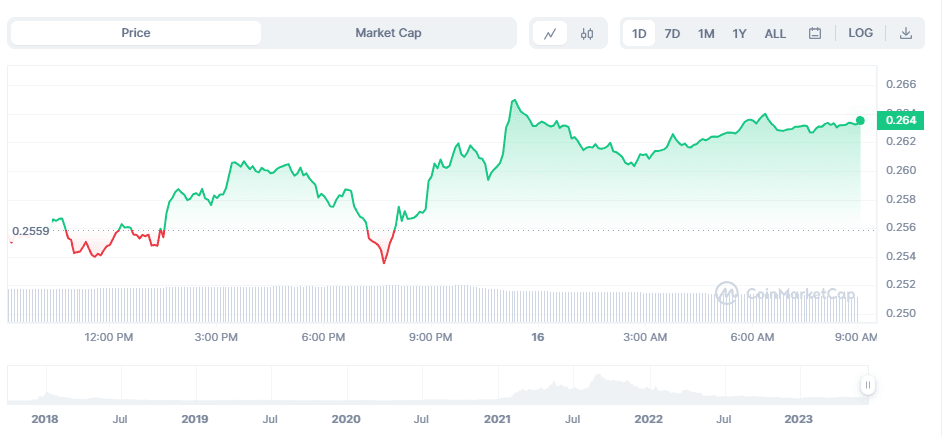Grab the range slider handle at right
Viewport: 942px width, 436px height.
[x=868, y=385]
